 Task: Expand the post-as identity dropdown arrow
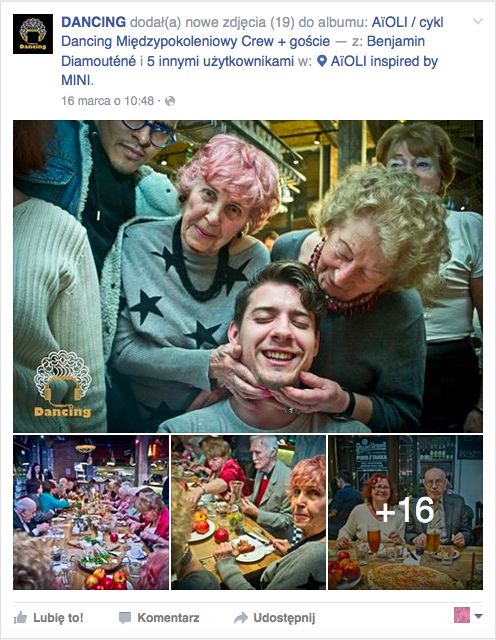478,616
